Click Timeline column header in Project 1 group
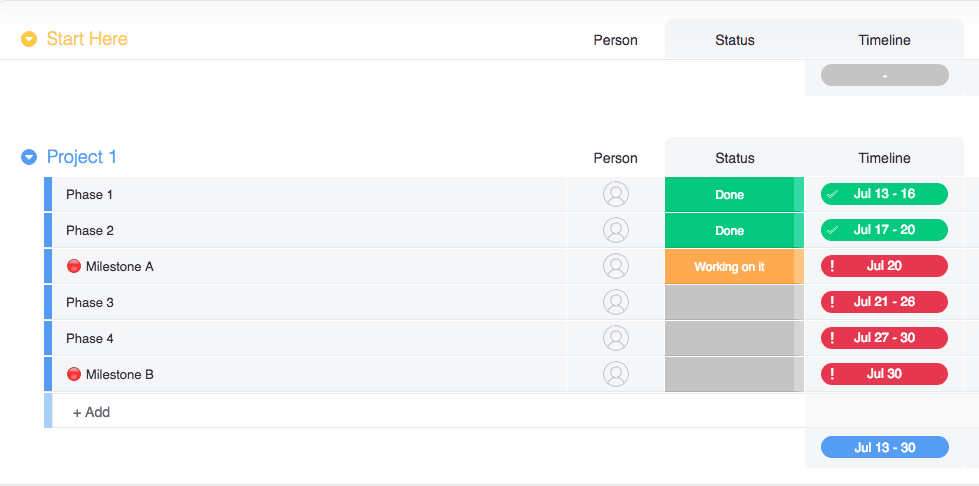Viewport: 979px width, 486px height. pos(884,159)
